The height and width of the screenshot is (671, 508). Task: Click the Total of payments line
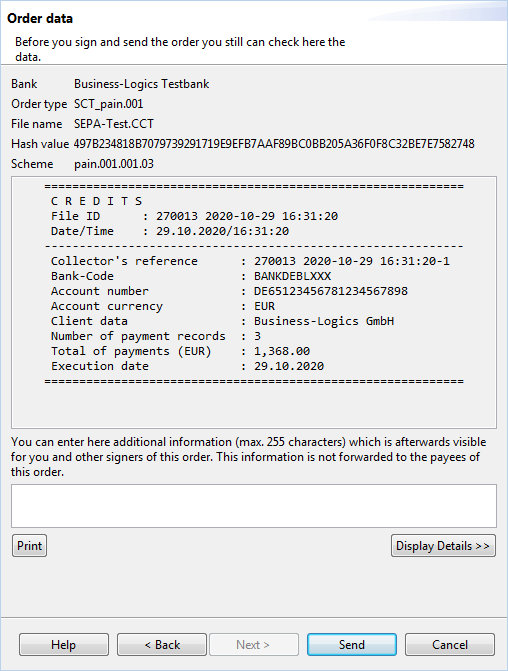pyautogui.click(x=181, y=351)
